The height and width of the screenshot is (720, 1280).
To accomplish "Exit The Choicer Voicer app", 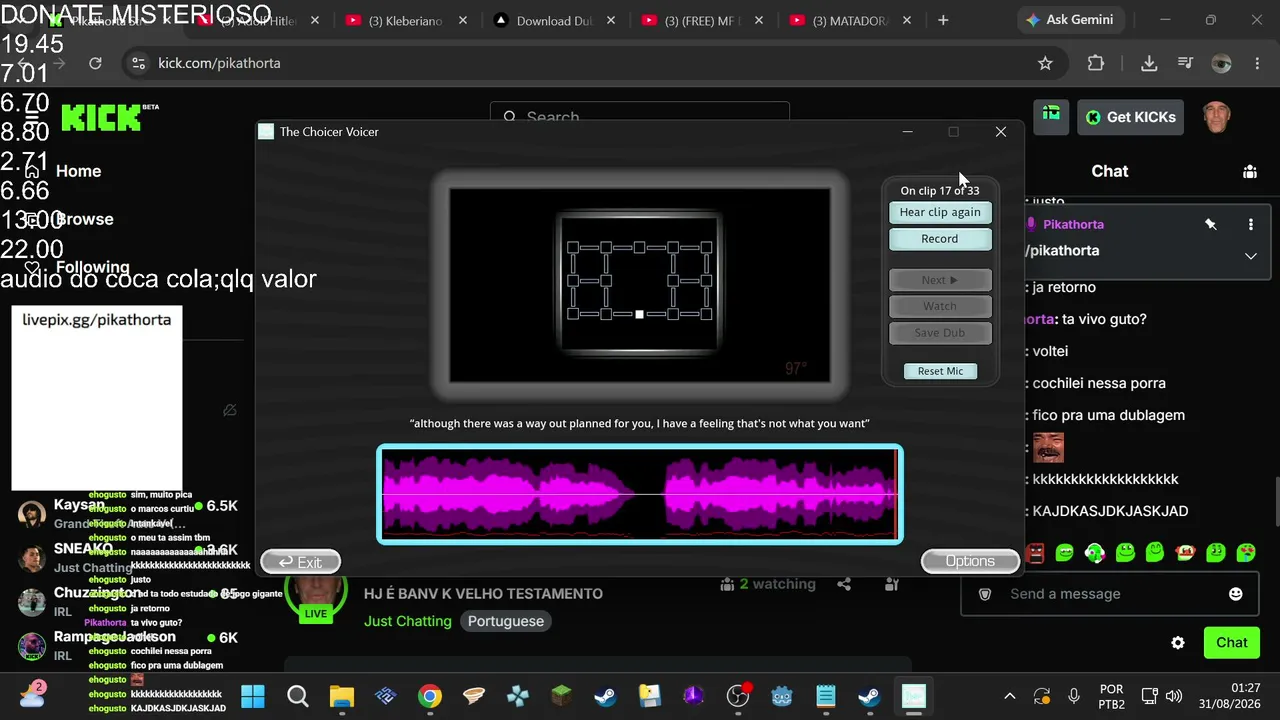I will [x=301, y=562].
